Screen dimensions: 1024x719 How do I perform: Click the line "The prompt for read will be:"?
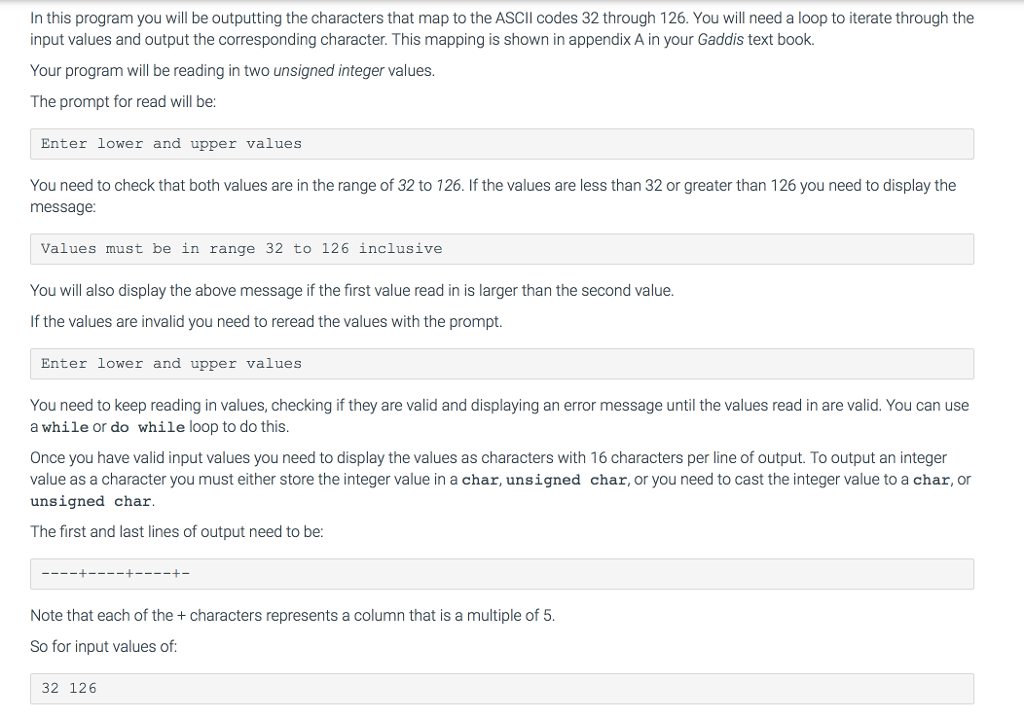pos(123,102)
